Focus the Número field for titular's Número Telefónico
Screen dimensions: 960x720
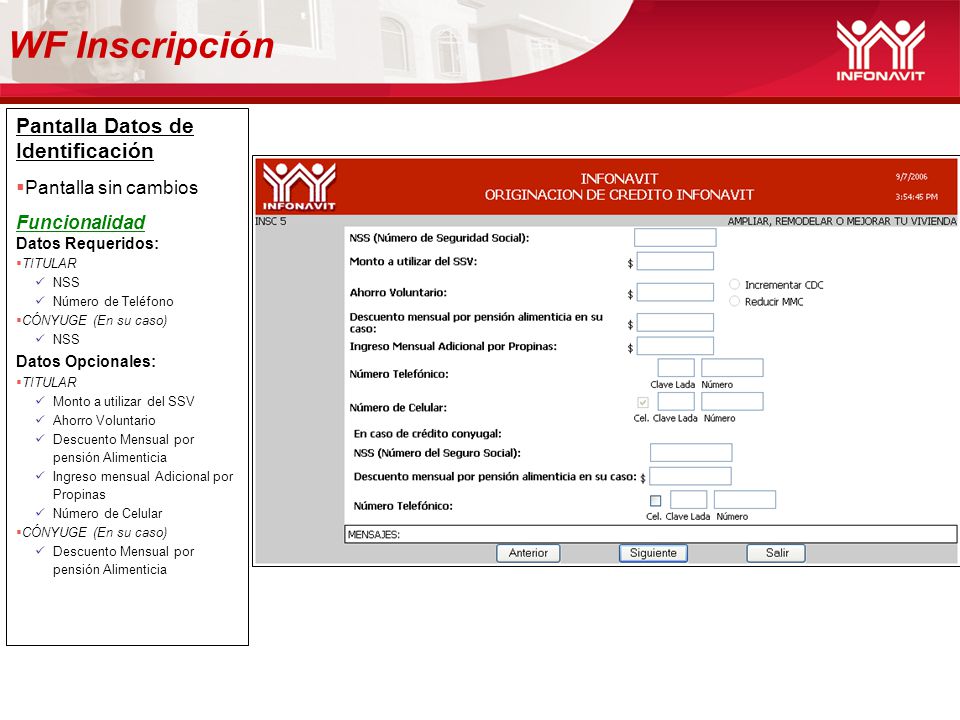[732, 368]
